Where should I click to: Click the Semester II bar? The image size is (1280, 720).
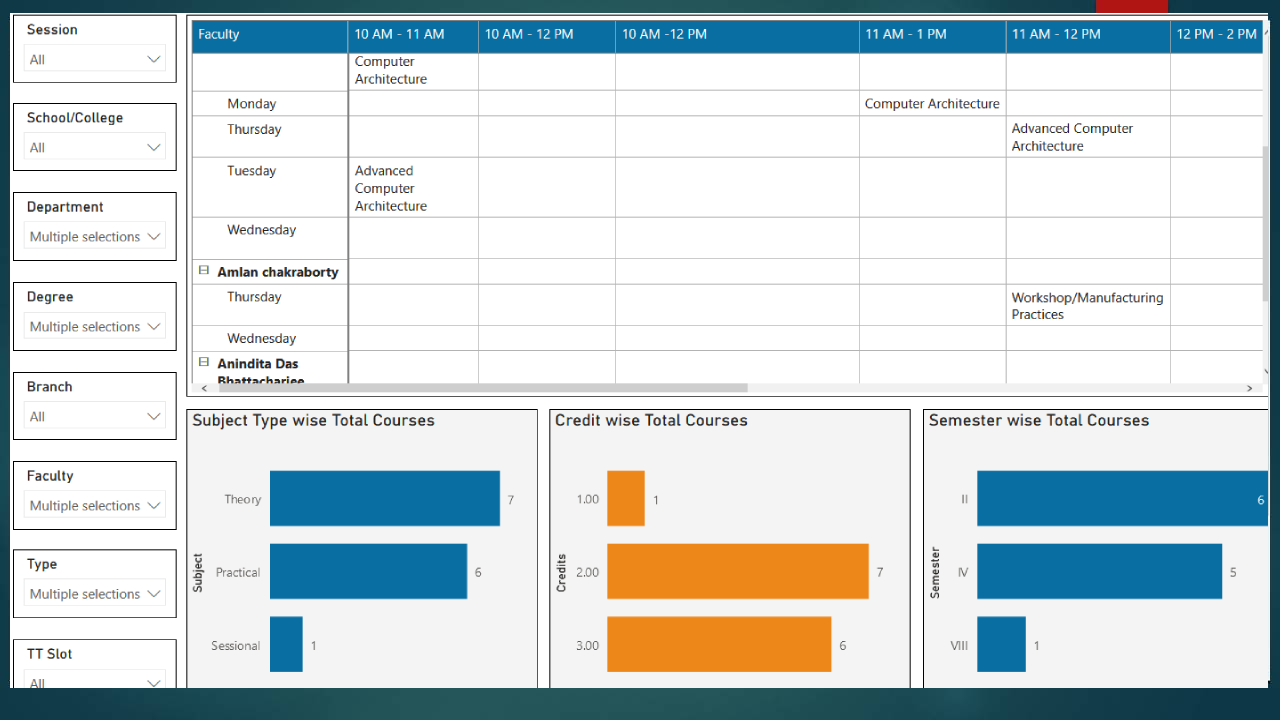(x=1120, y=498)
